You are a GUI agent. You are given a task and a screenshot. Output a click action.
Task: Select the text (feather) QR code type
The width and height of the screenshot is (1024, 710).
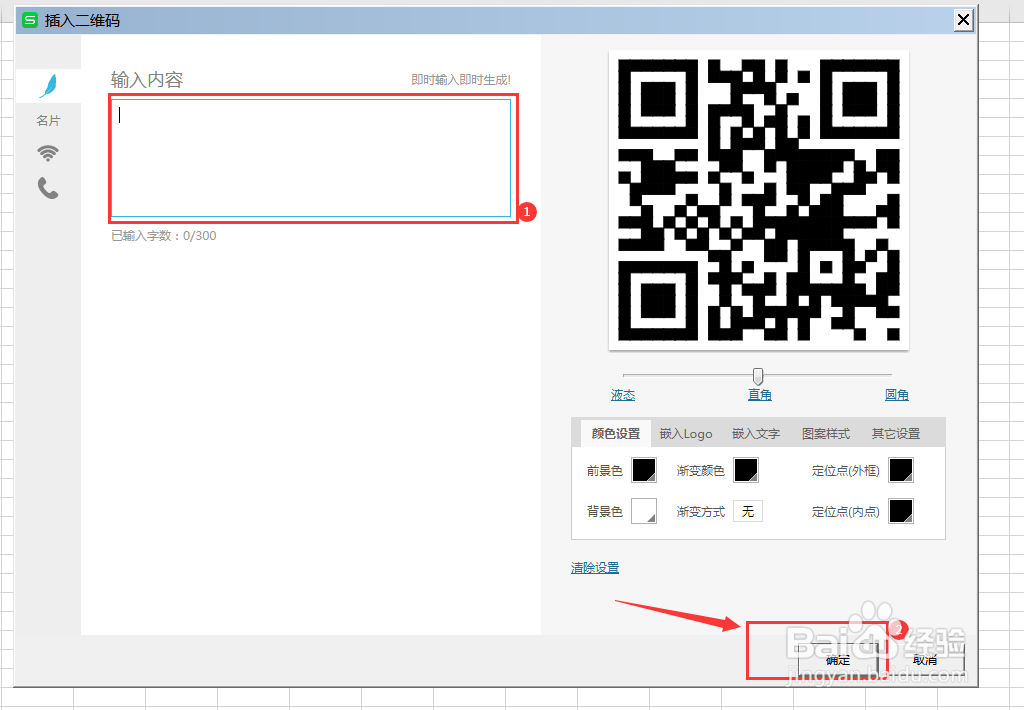[x=47, y=85]
